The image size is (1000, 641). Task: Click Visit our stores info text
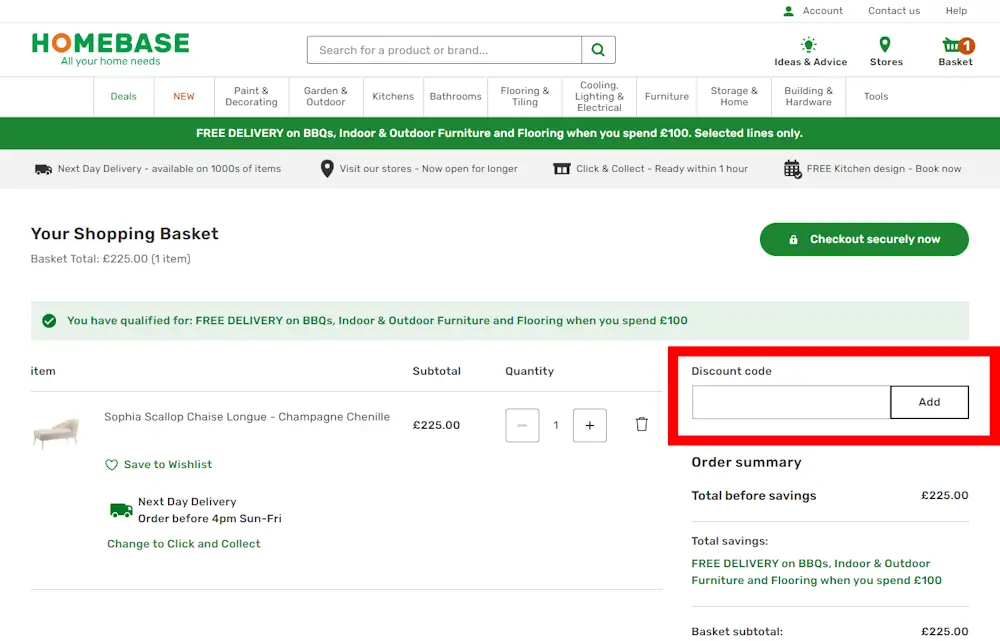pyautogui.click(x=429, y=169)
